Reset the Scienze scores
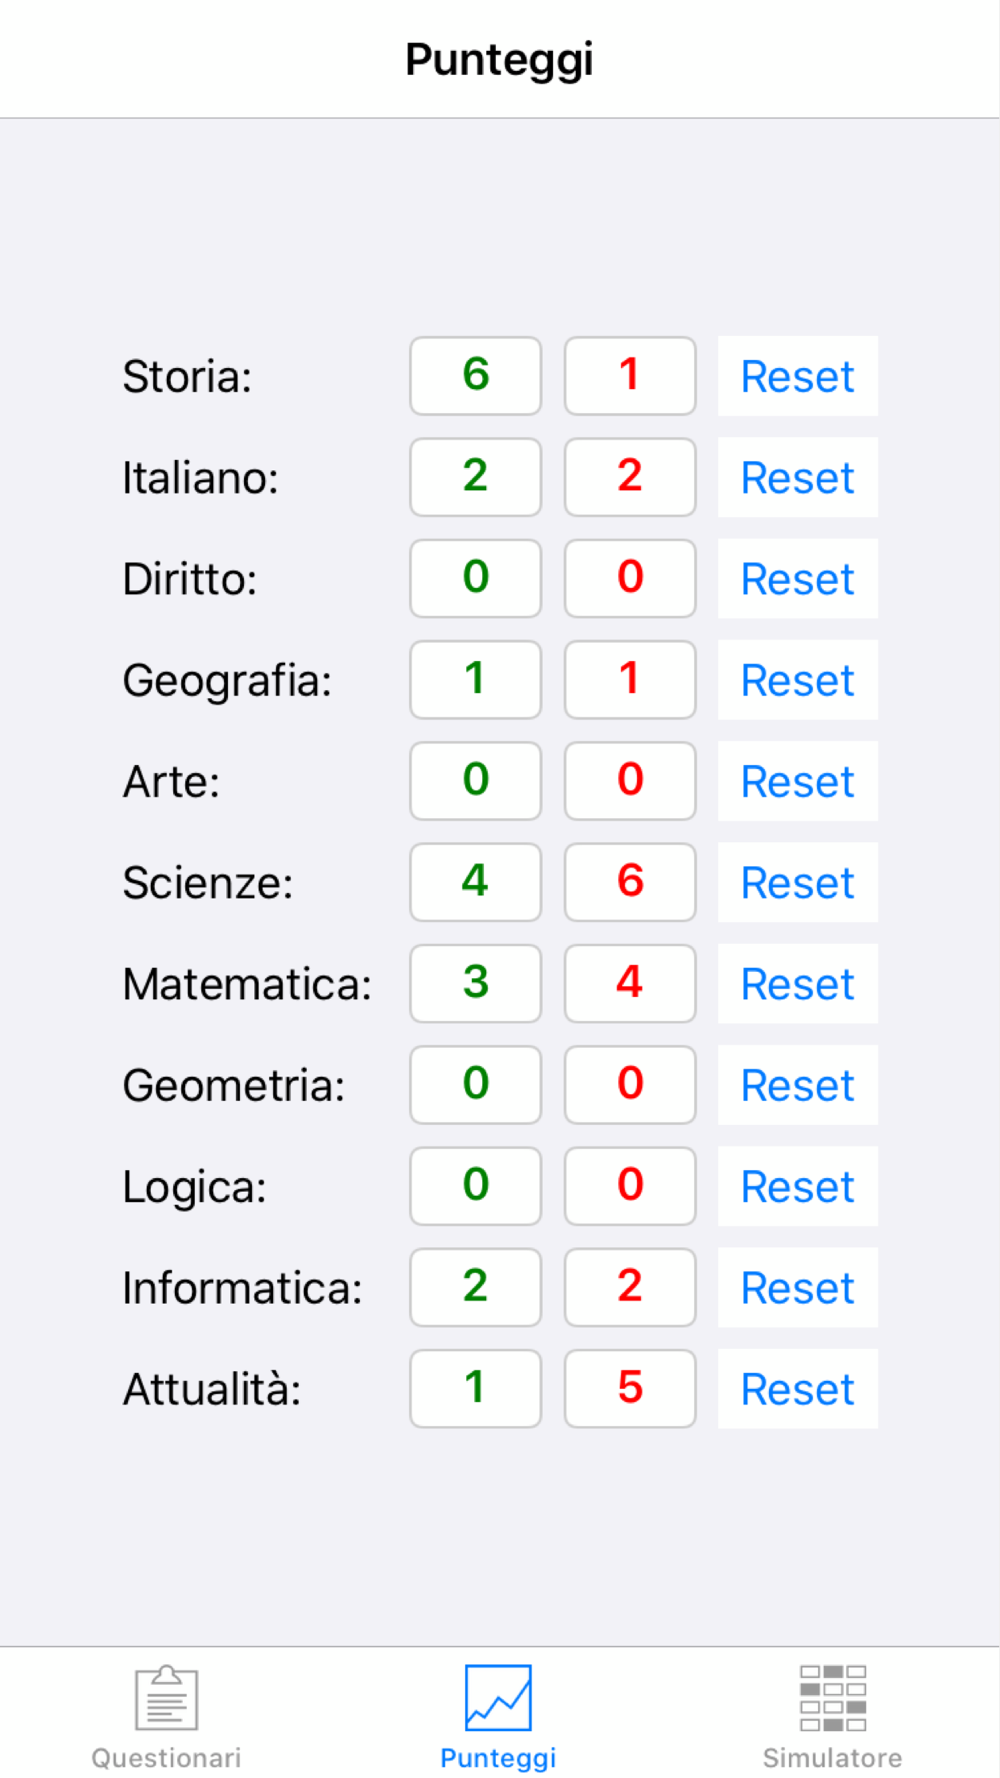1000x1778 pixels. [x=798, y=882]
